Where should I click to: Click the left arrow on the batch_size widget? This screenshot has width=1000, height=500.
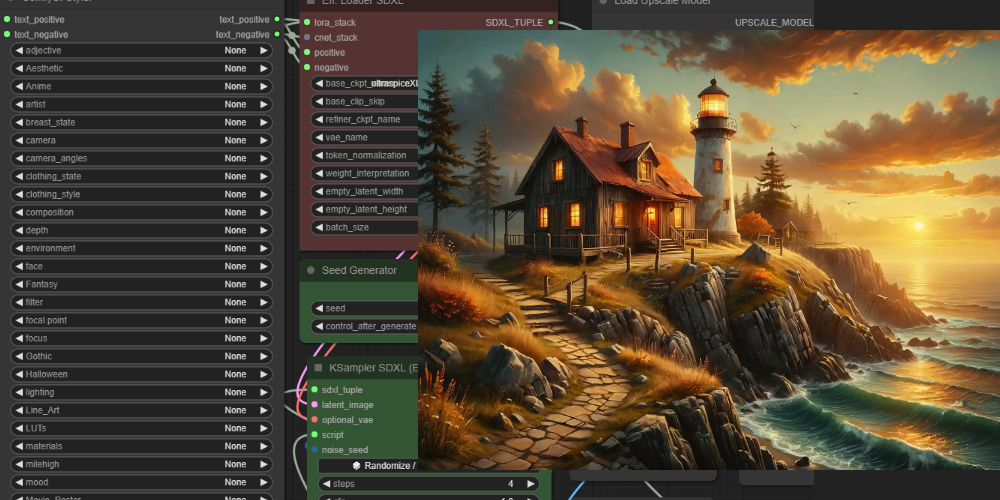point(318,227)
